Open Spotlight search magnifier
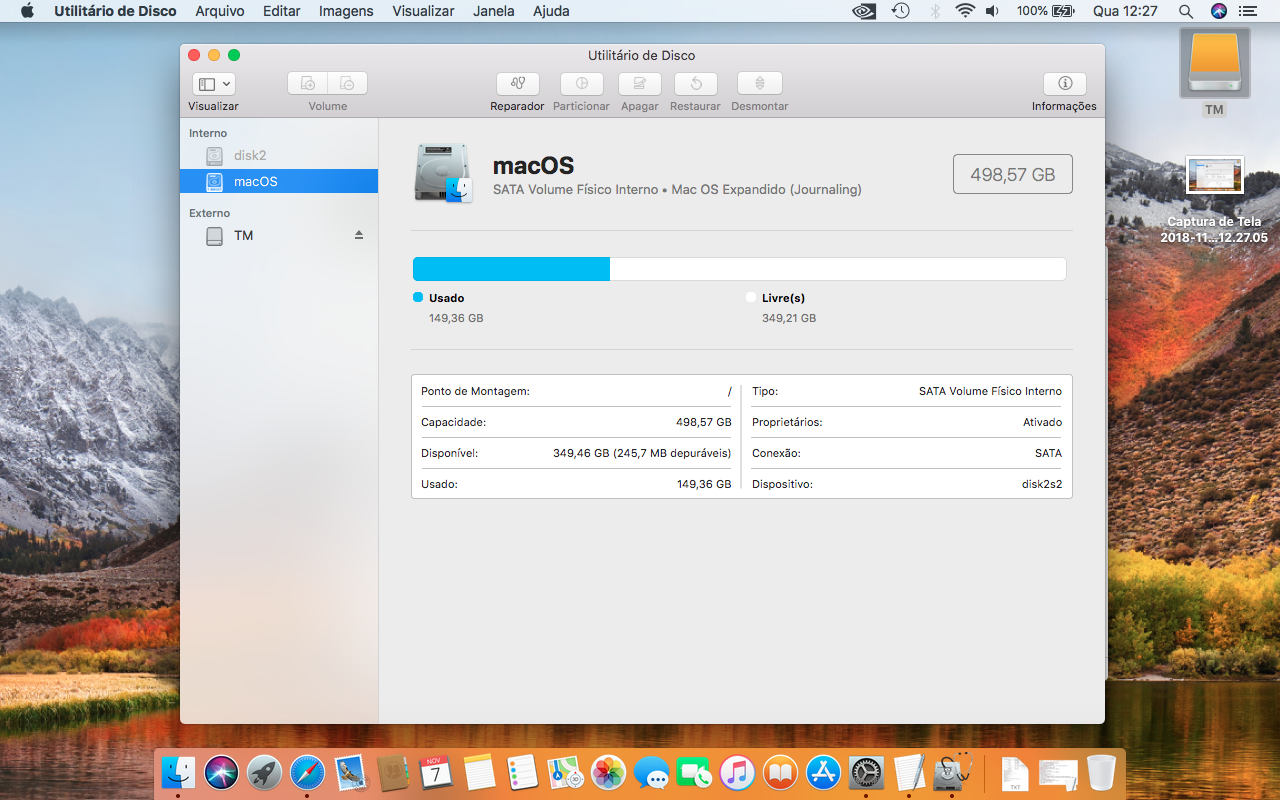Image resolution: width=1280 pixels, height=800 pixels. coord(1186,11)
